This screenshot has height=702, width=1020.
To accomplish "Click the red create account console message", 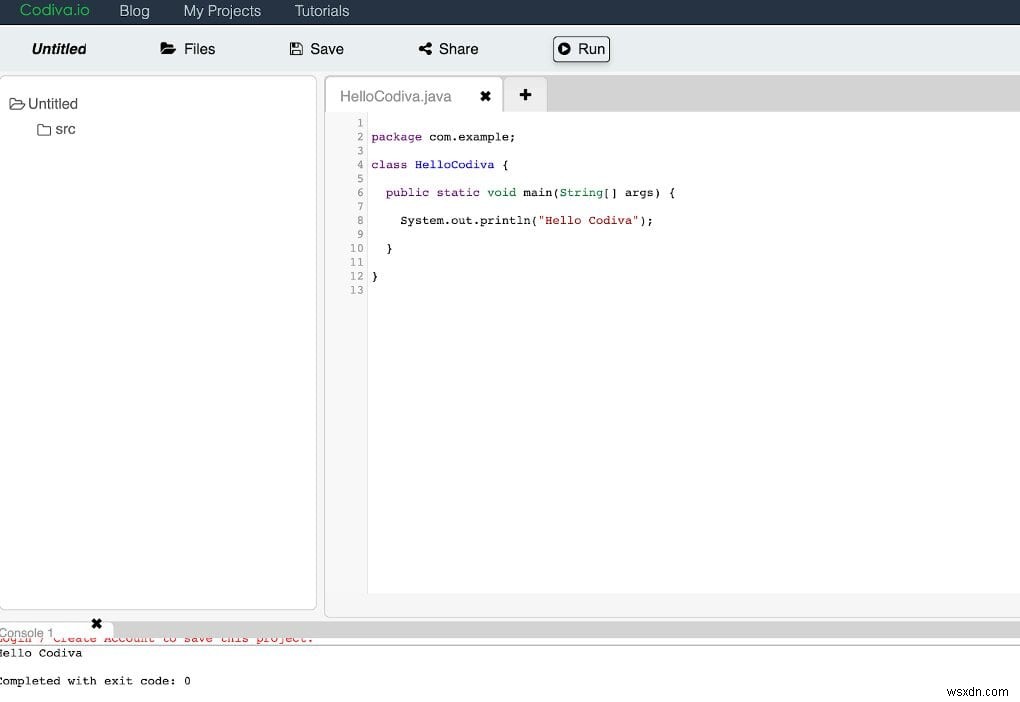I will pyautogui.click(x=156, y=639).
